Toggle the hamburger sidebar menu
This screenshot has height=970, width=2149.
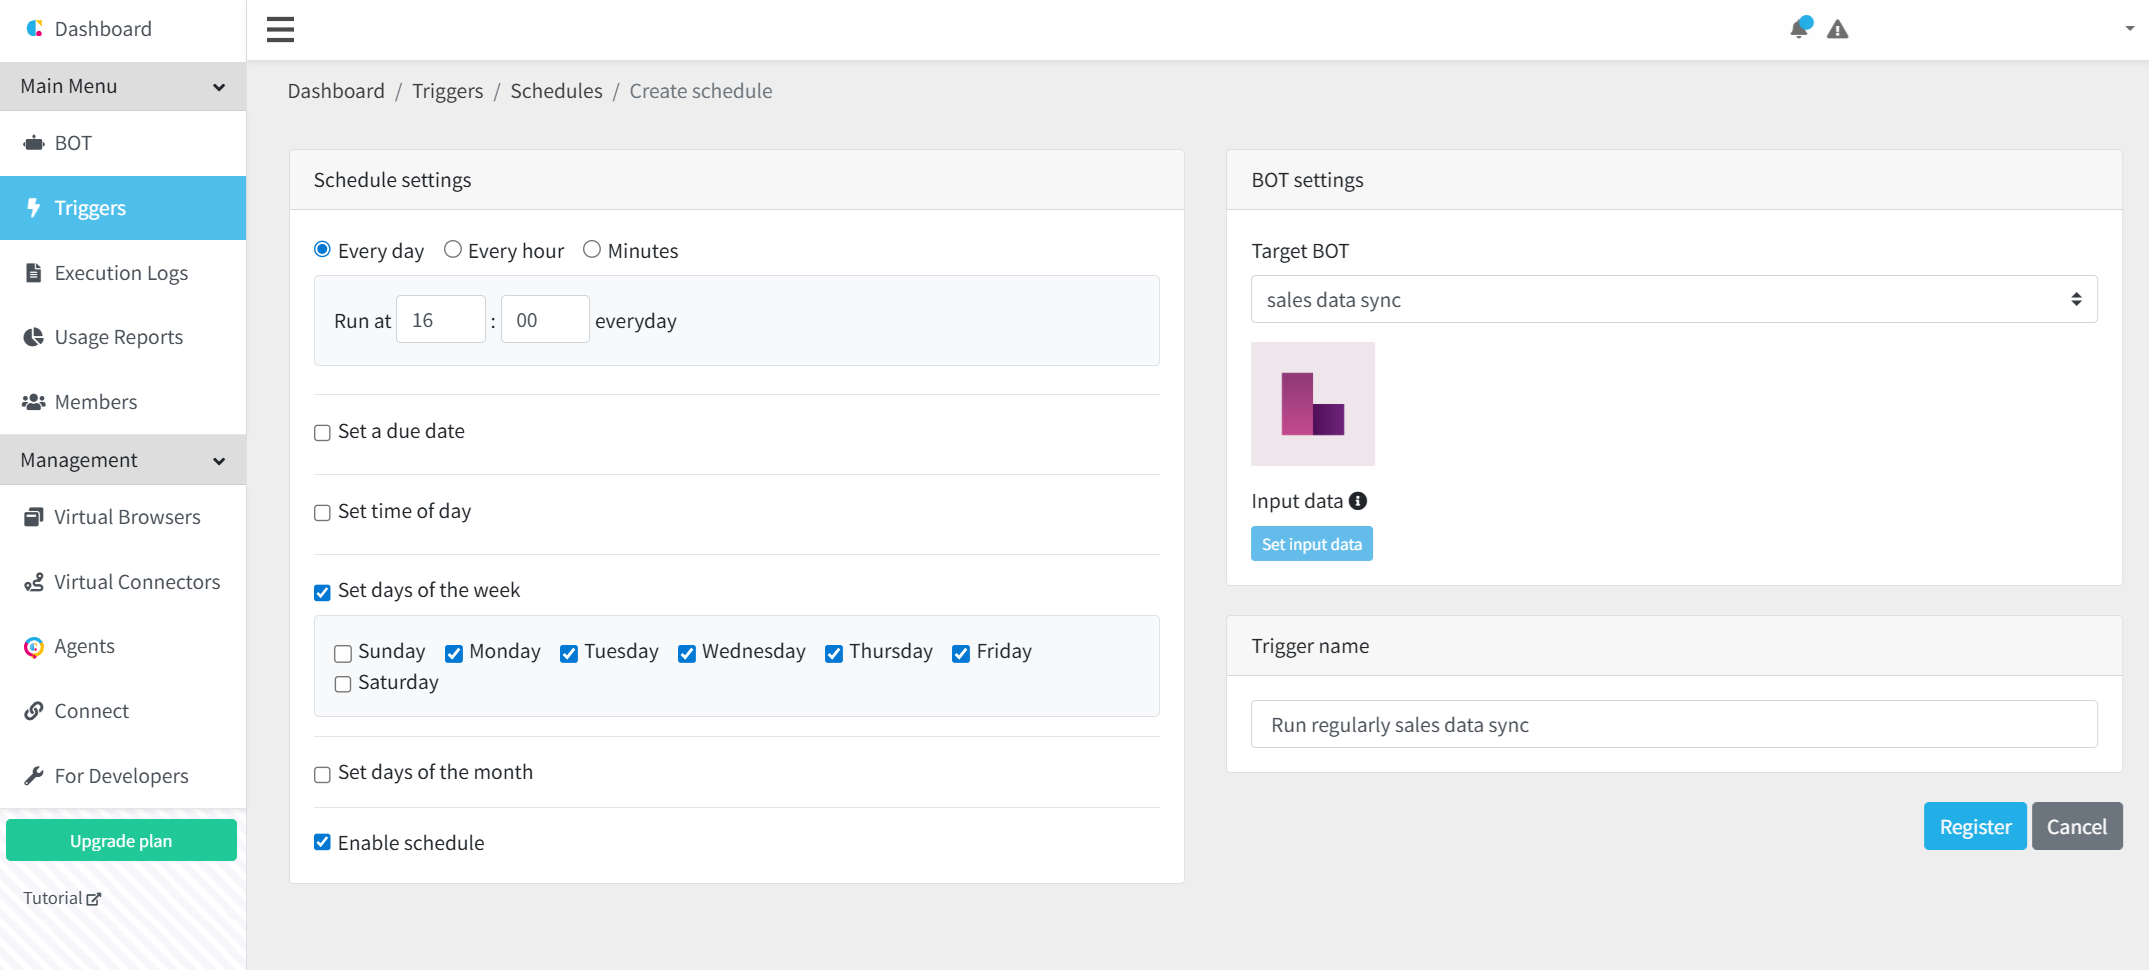(280, 29)
